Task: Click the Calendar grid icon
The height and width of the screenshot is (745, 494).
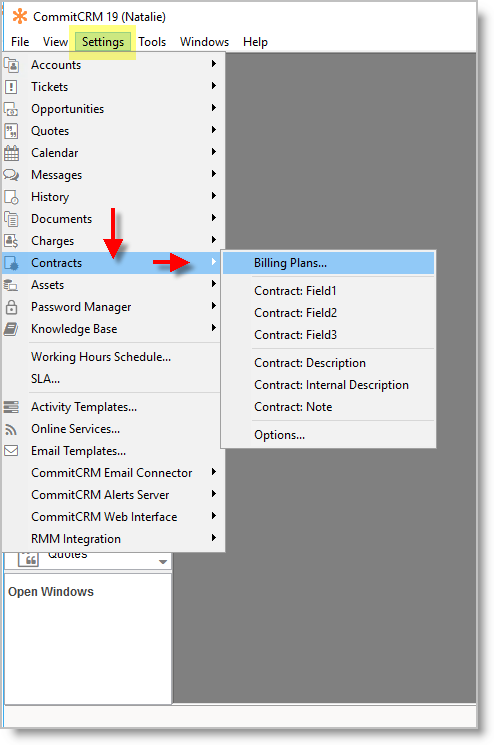Action: (11, 153)
